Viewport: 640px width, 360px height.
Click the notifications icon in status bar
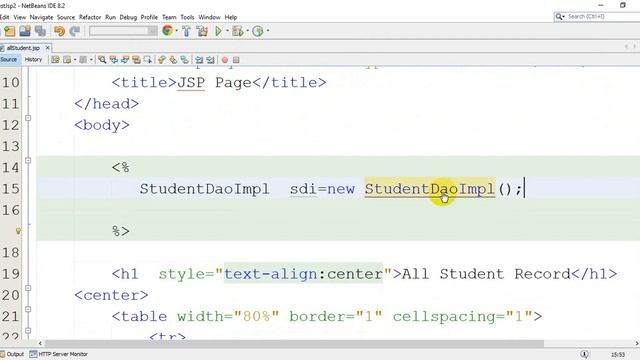point(584,354)
